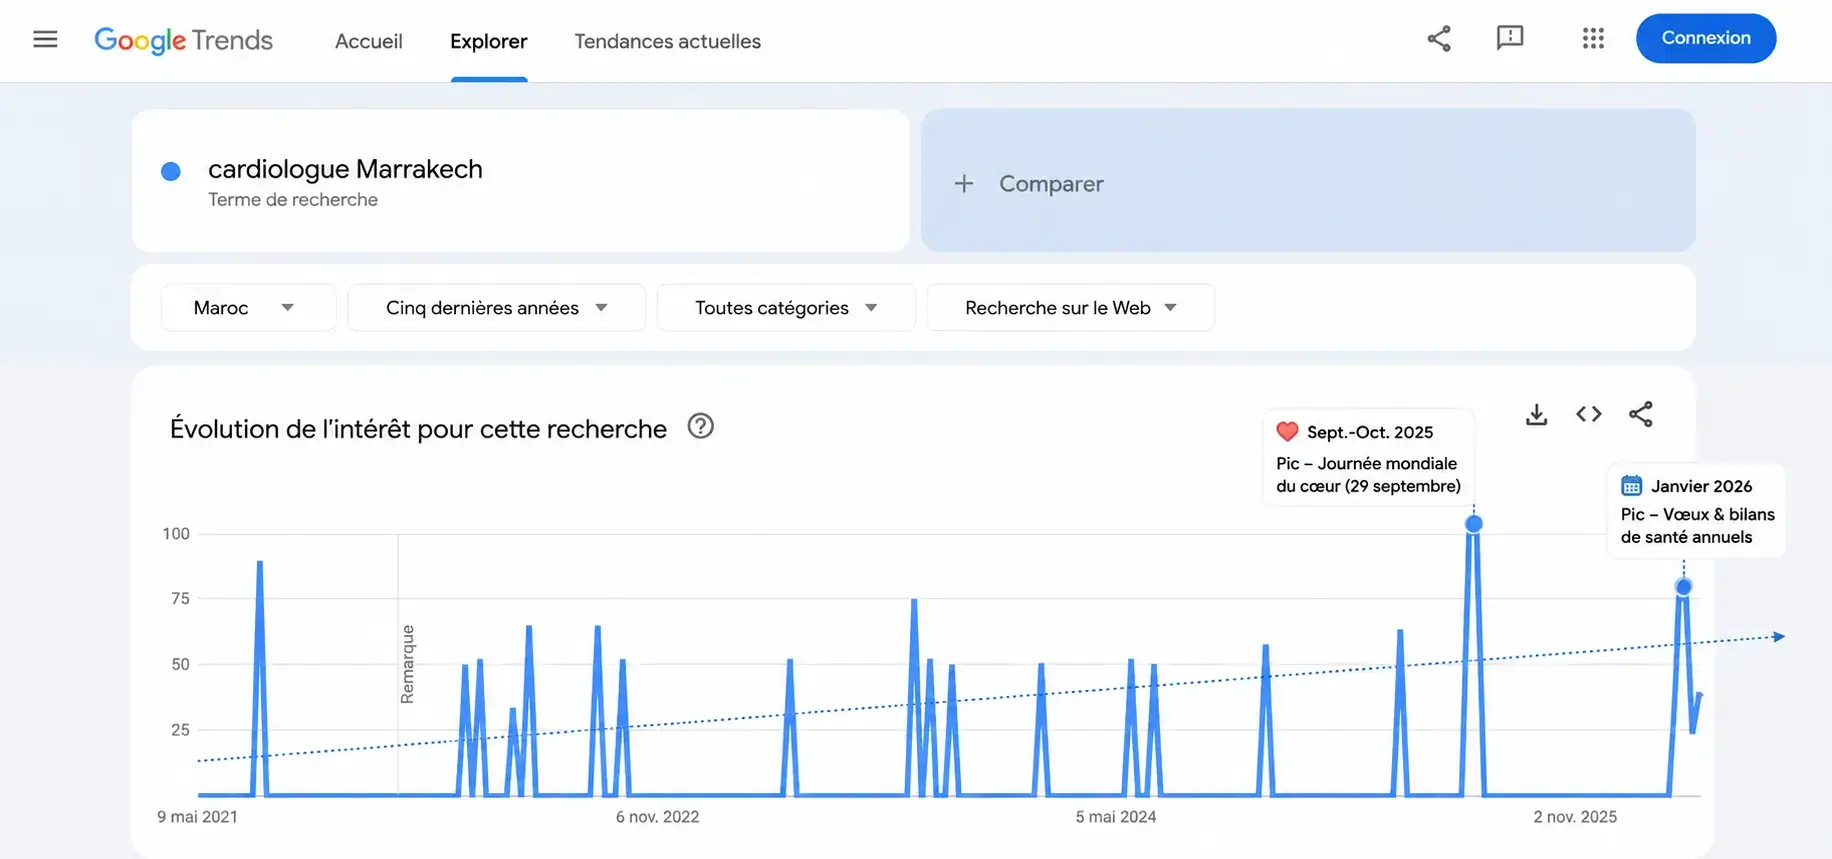1832x859 pixels.
Task: Edit the search term cardiologue Marrakech
Action: (x=345, y=169)
